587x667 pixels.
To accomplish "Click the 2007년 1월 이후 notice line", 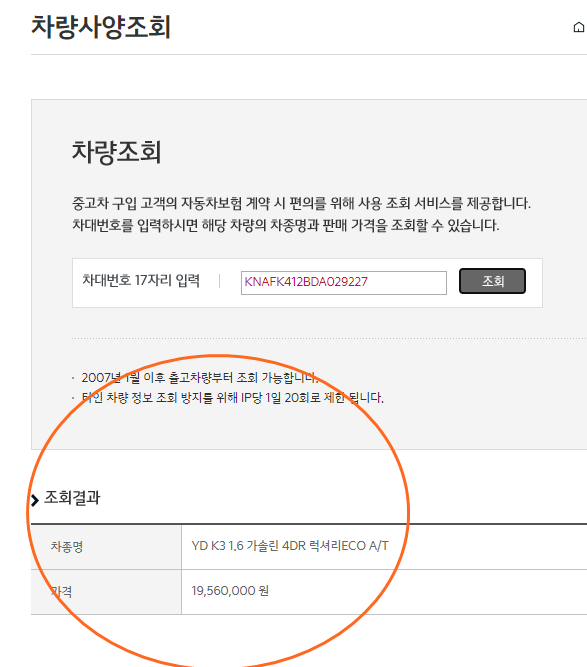I will (x=199, y=377).
